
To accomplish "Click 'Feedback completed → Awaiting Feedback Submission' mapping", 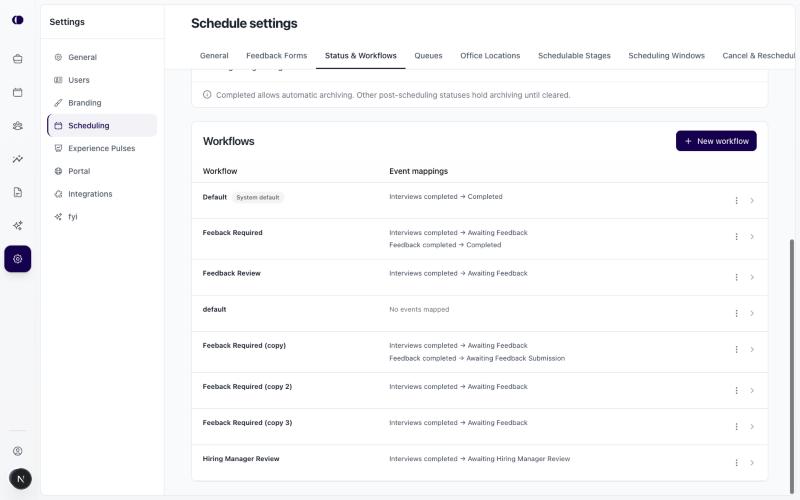I will click(477, 358).
